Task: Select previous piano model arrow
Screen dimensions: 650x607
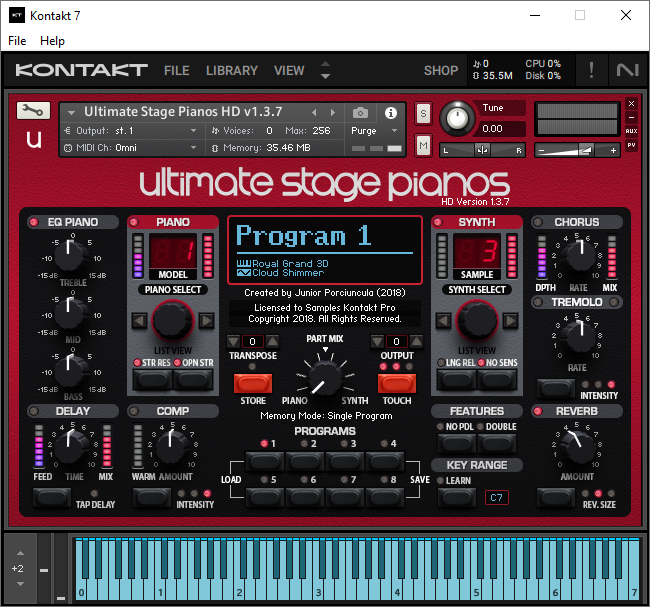Action: coord(139,320)
